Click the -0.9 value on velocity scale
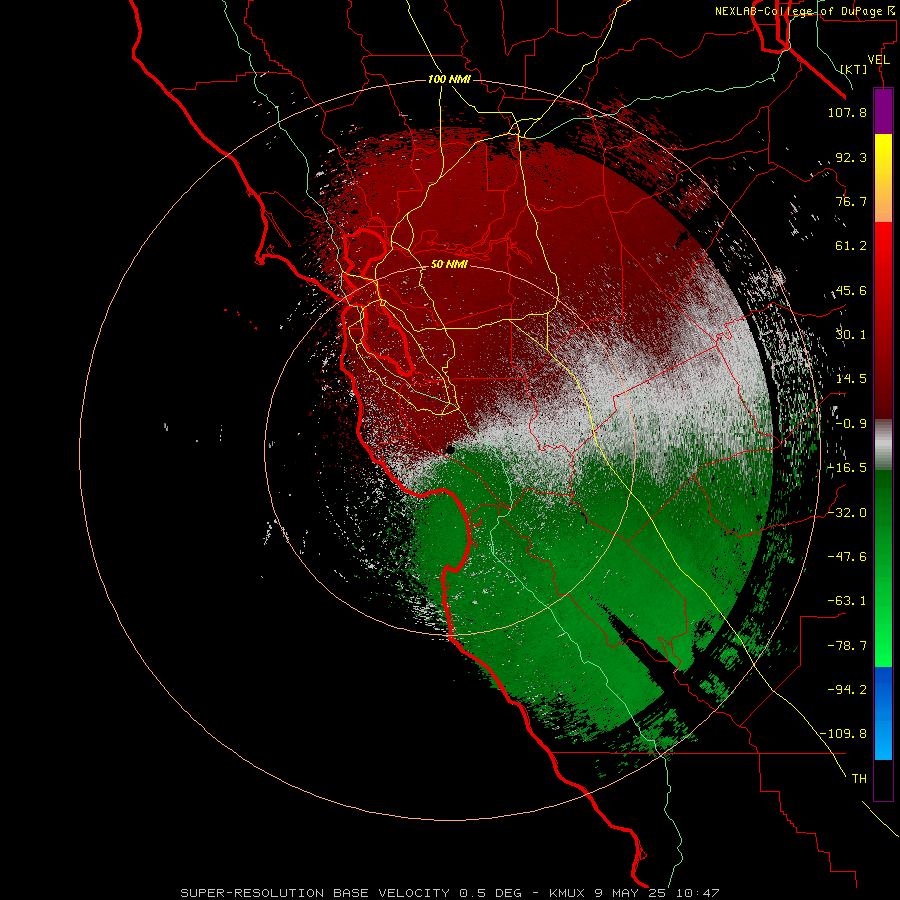This screenshot has height=900, width=900. point(851,424)
